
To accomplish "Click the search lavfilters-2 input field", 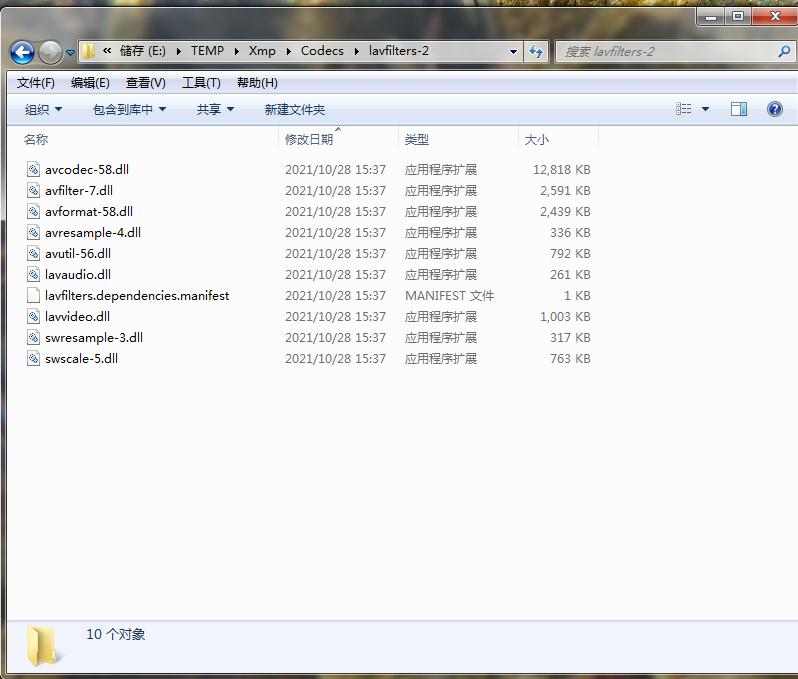I will 665,51.
